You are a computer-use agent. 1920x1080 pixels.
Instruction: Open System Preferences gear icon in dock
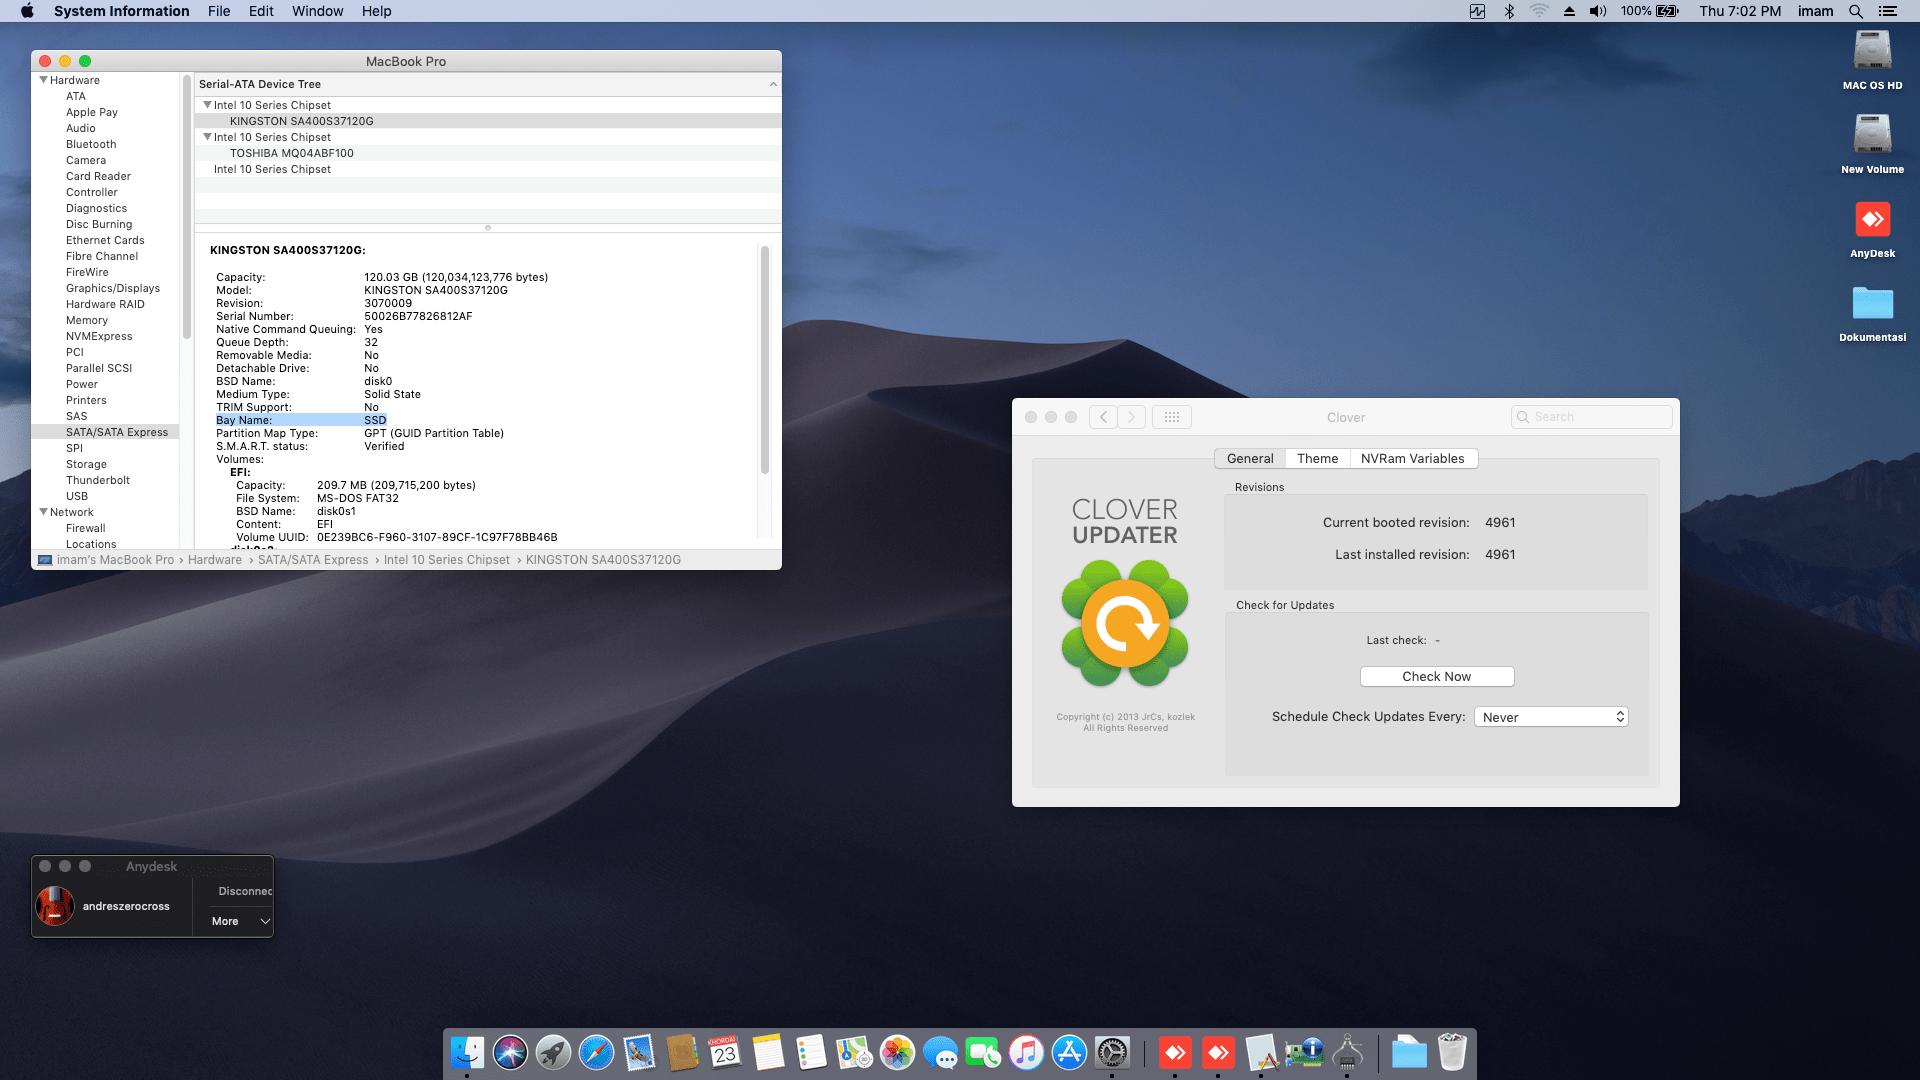[1112, 1052]
